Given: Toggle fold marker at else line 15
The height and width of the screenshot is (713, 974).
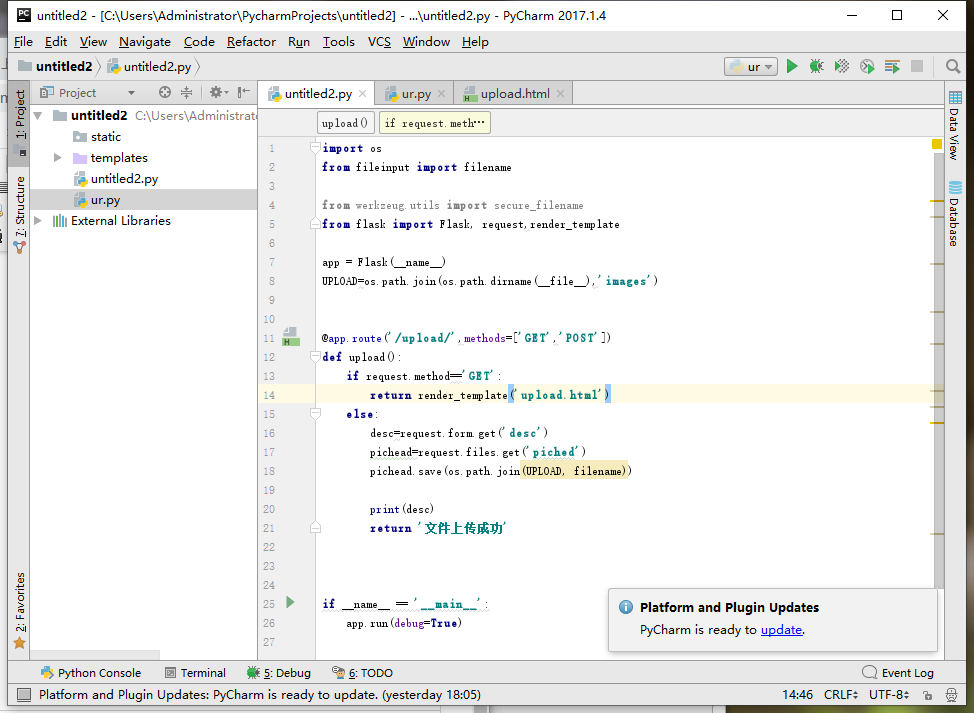Looking at the screenshot, I should (x=316, y=414).
